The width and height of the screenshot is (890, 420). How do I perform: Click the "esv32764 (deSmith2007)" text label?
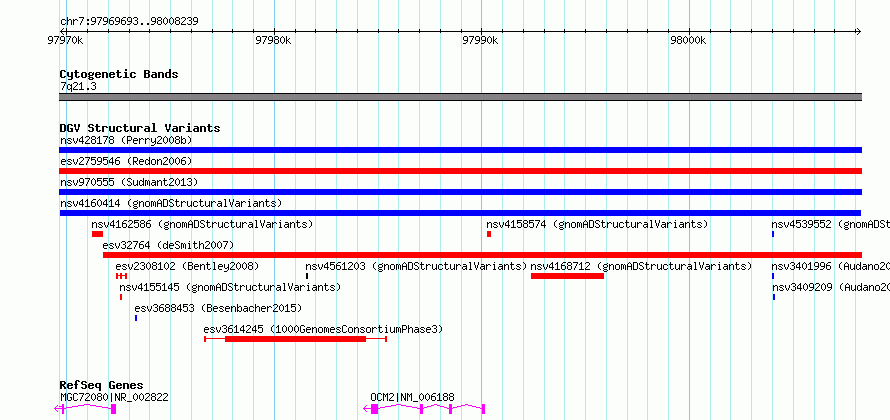[x=168, y=245]
